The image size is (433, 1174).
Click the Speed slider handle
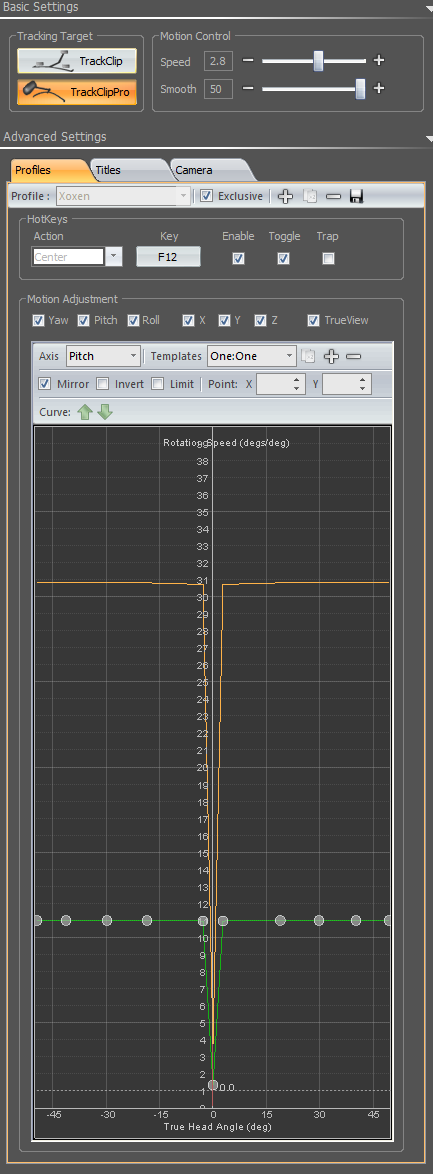coord(318,61)
